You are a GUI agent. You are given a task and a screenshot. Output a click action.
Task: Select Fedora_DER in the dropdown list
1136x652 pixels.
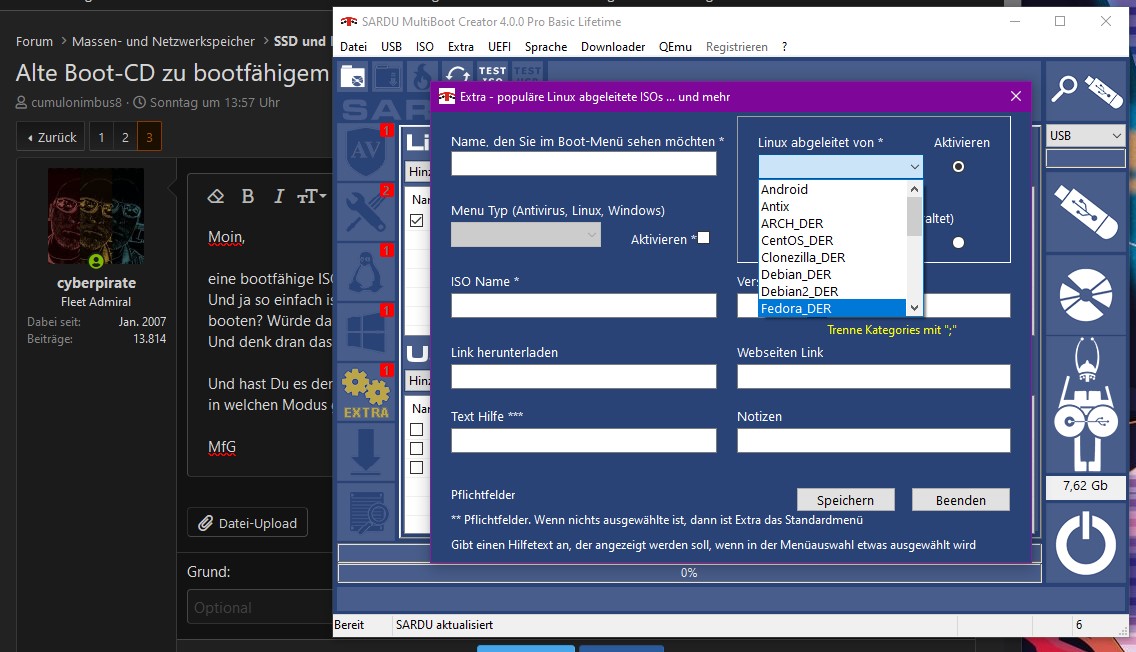pos(832,309)
